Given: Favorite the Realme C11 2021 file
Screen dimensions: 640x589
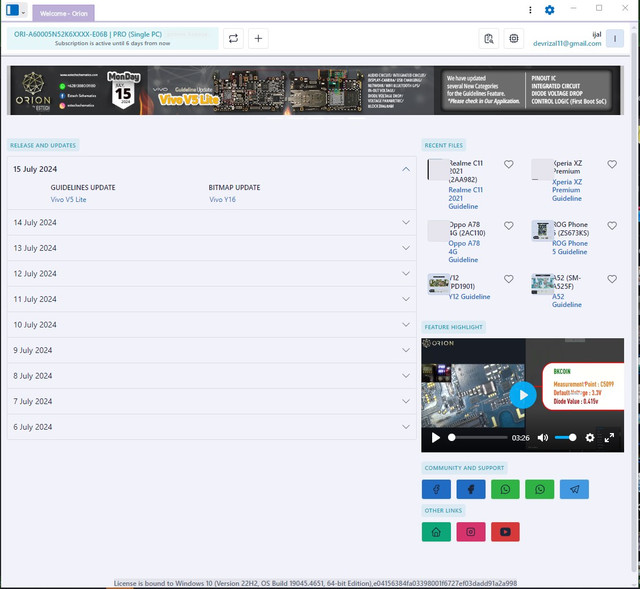Looking at the screenshot, I should (x=508, y=164).
